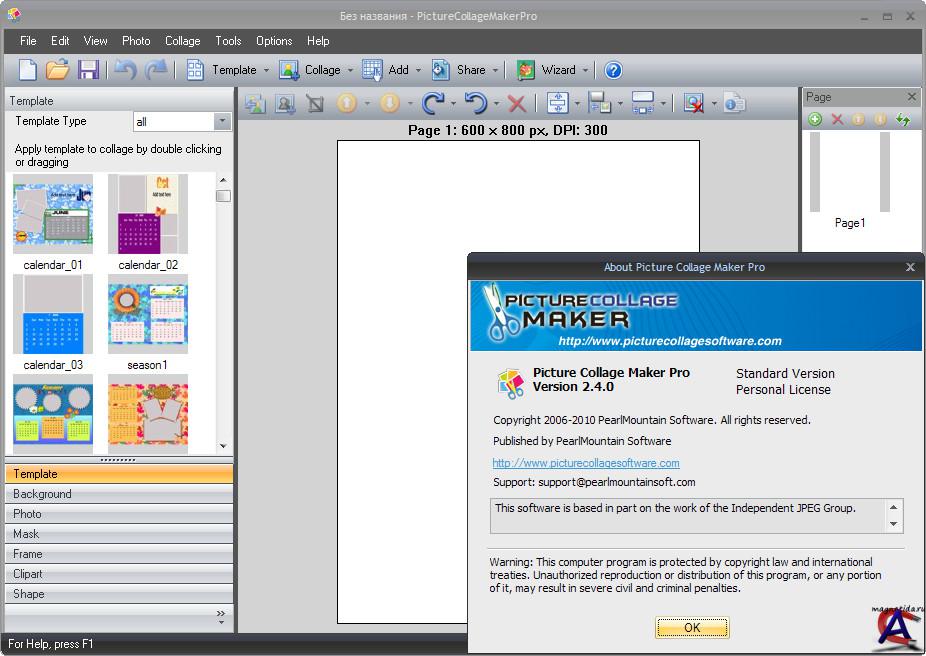This screenshot has height=656, width=926.
Task: Open the Template Type dropdown
Action: pos(222,122)
